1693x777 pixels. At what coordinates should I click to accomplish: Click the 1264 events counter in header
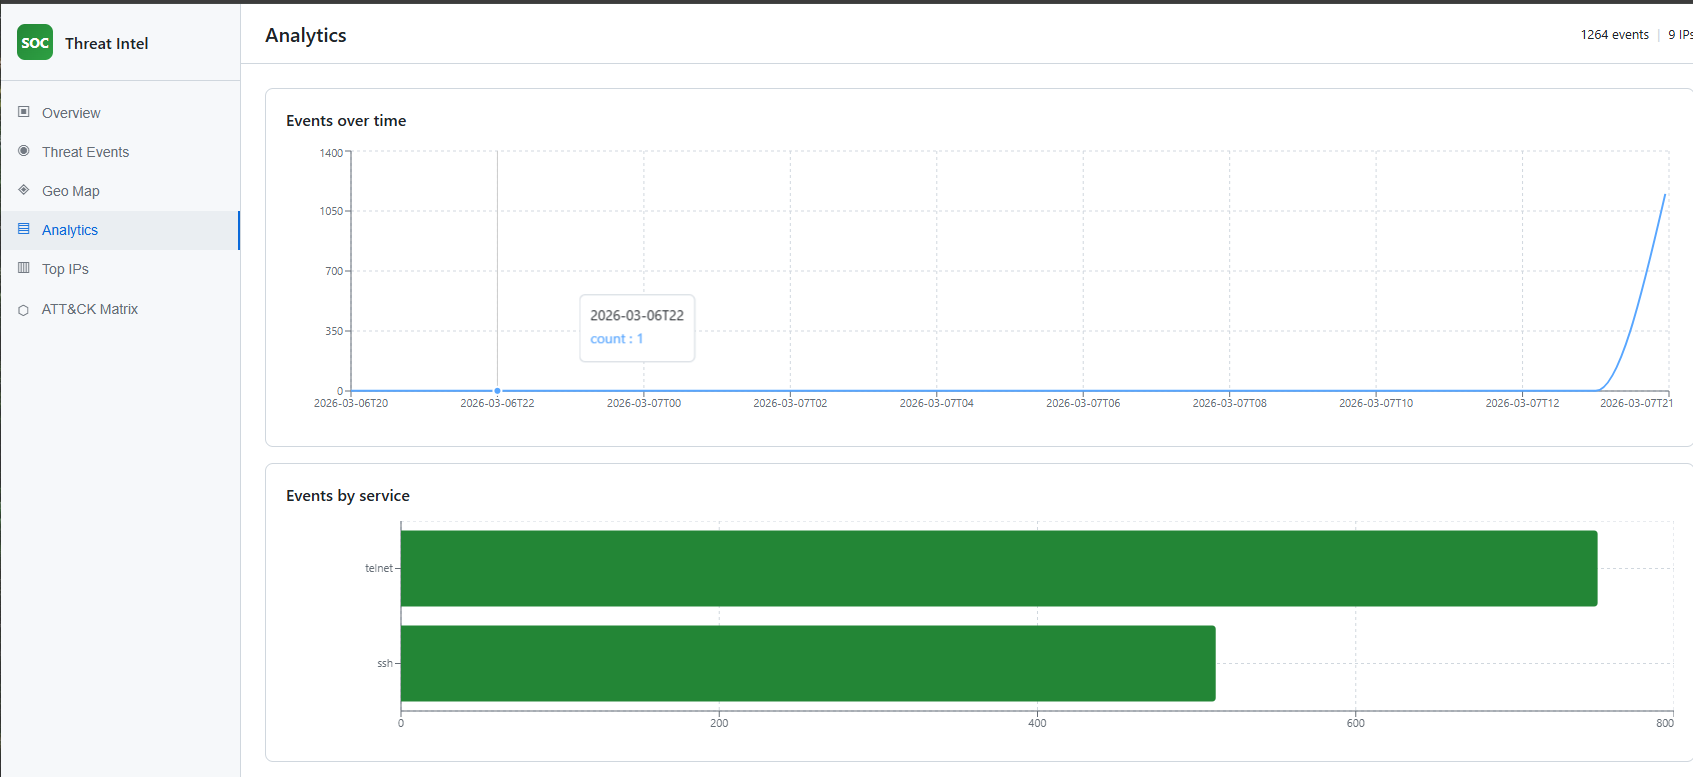(1614, 35)
